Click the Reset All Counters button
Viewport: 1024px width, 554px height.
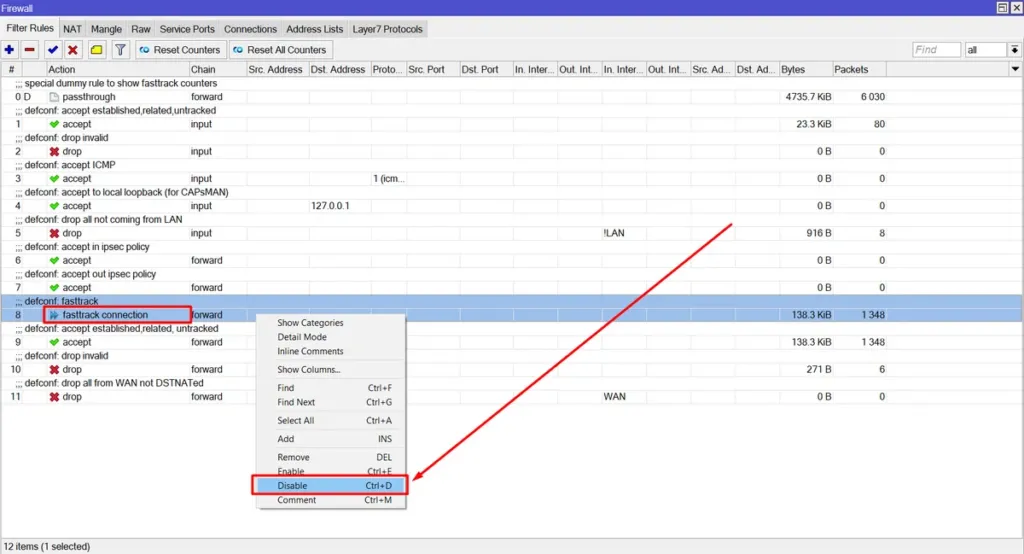click(x=279, y=49)
